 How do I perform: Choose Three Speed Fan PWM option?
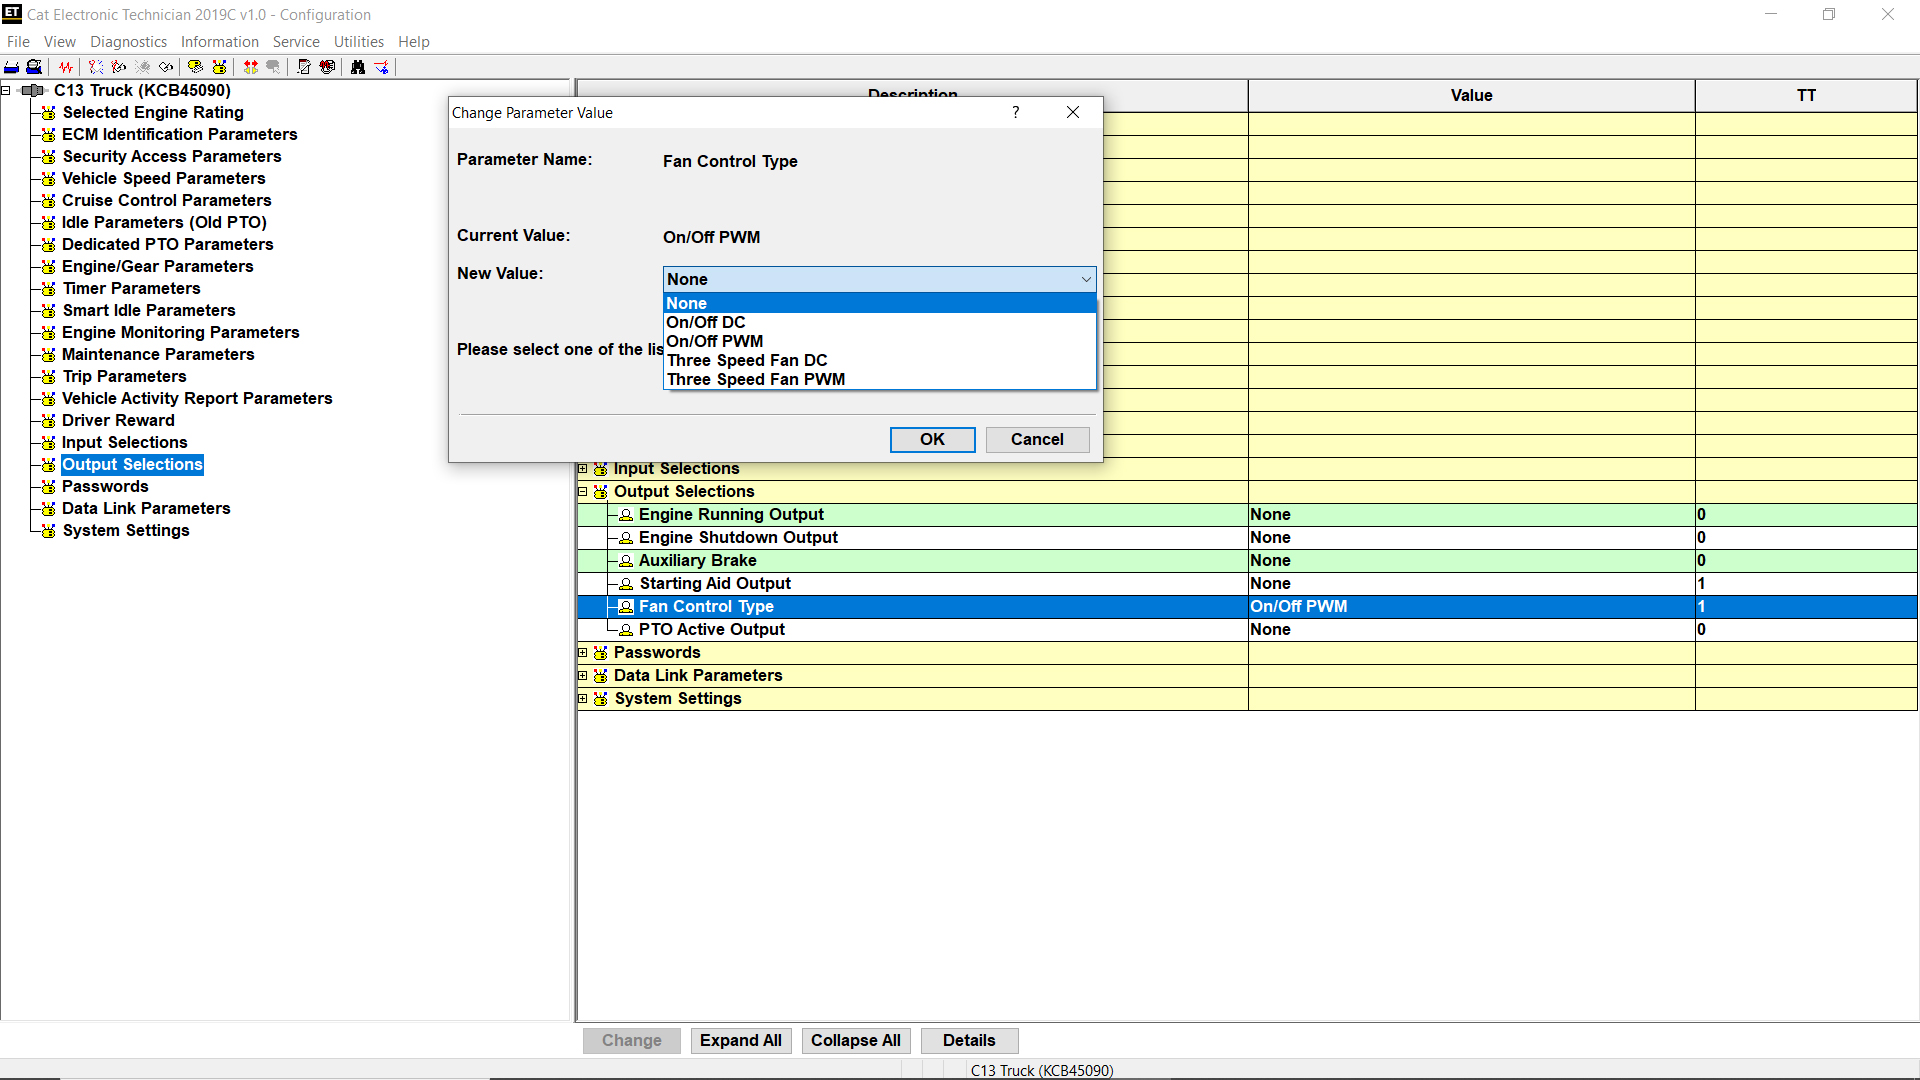[x=756, y=379]
